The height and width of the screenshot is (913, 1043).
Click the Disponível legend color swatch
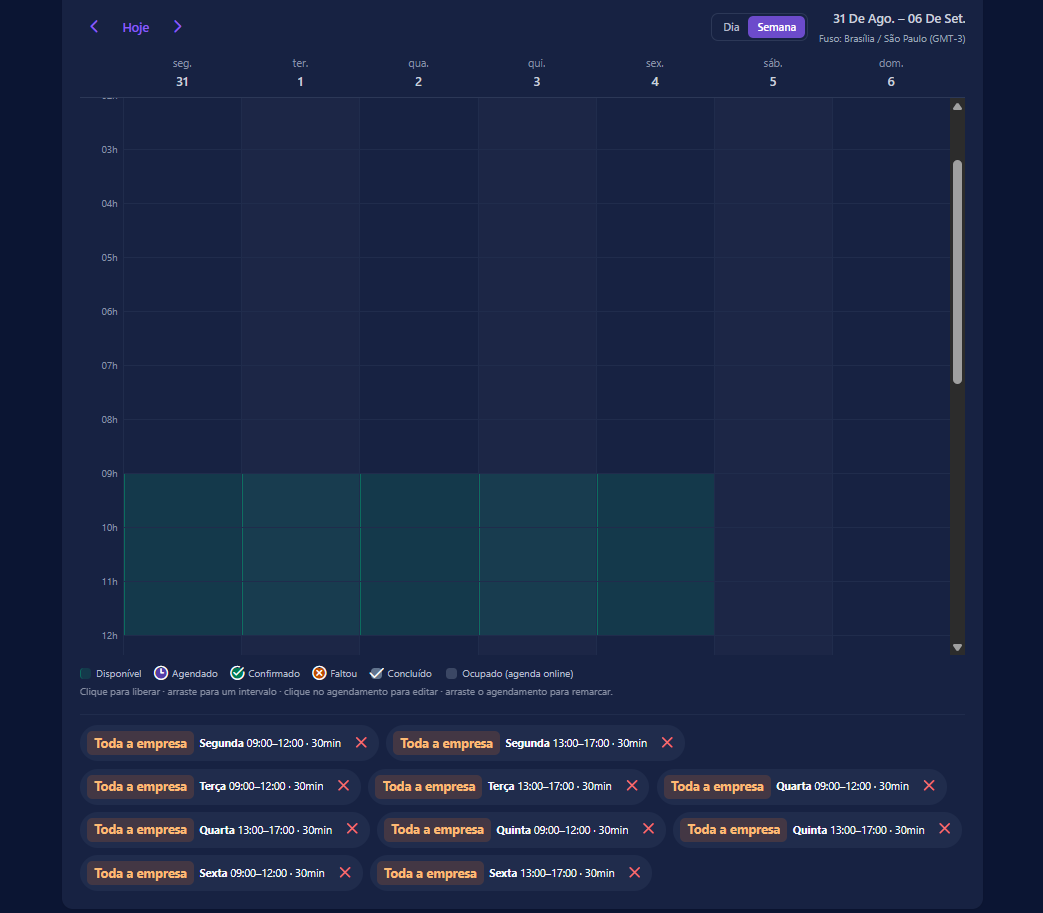tap(85, 674)
